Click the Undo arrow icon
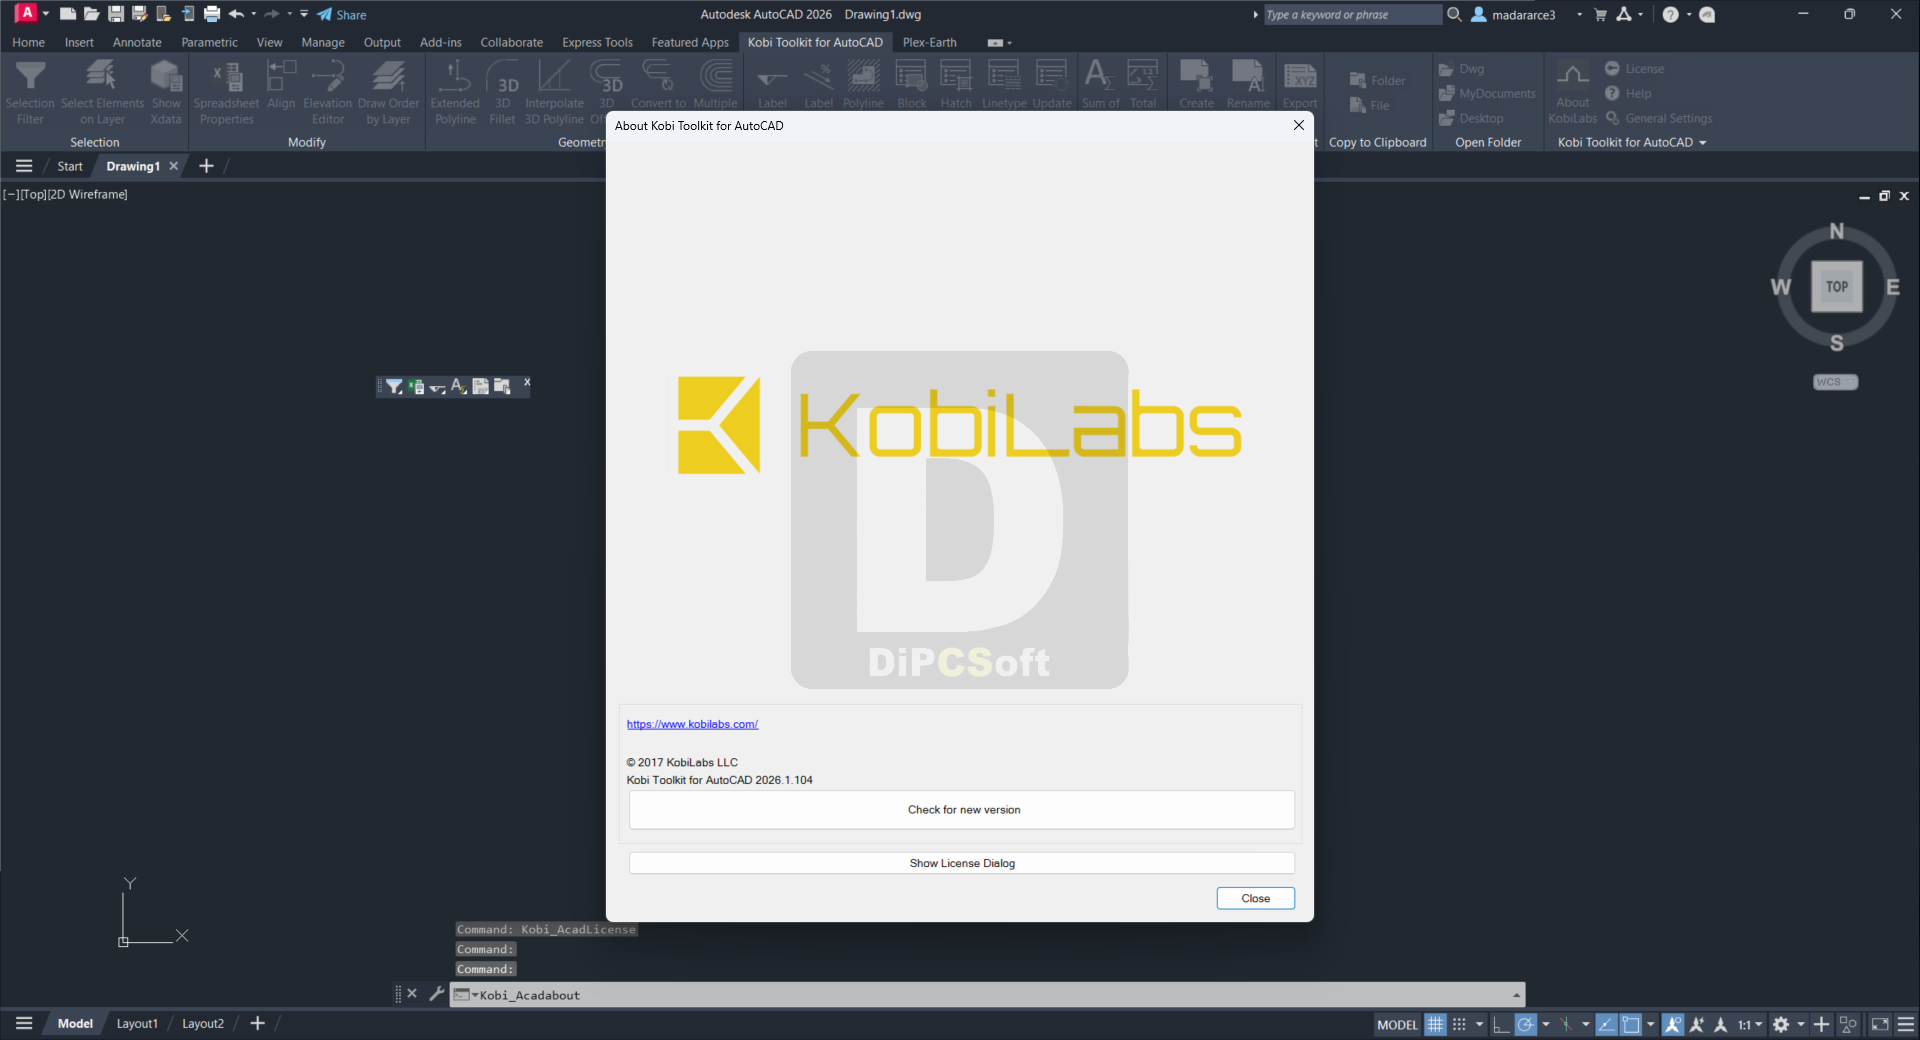Viewport: 1920px width, 1040px height. coord(236,14)
